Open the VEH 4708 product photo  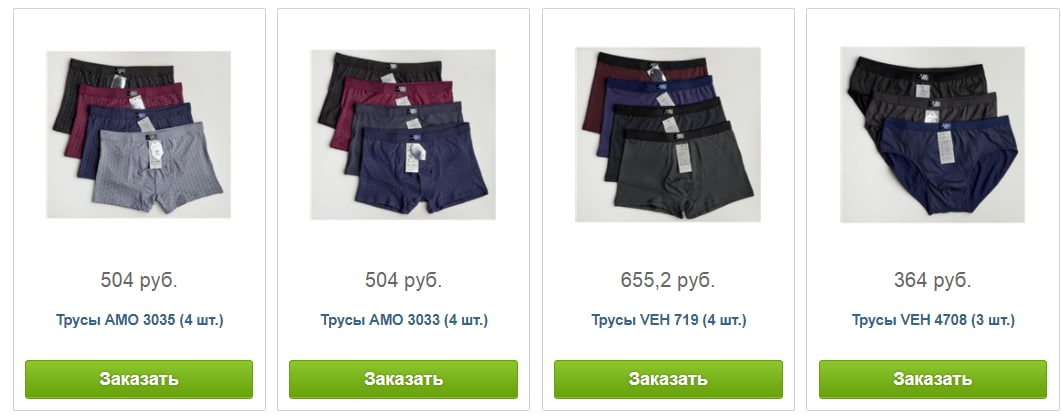point(933,134)
